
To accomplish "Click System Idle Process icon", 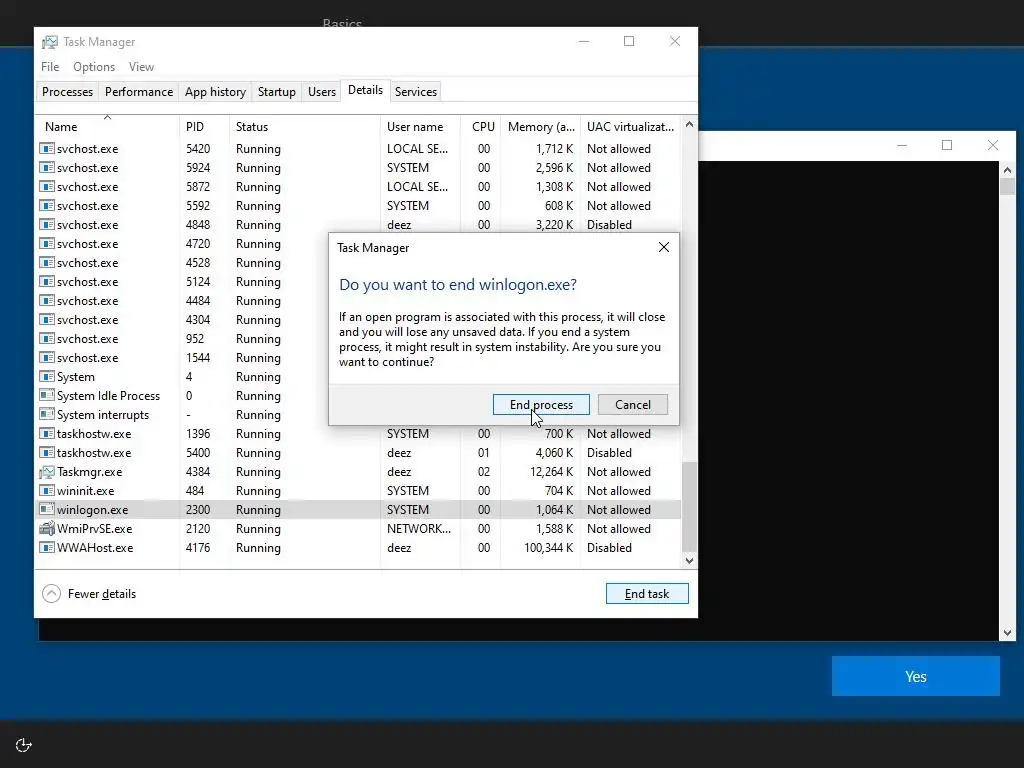I will pyautogui.click(x=46, y=395).
